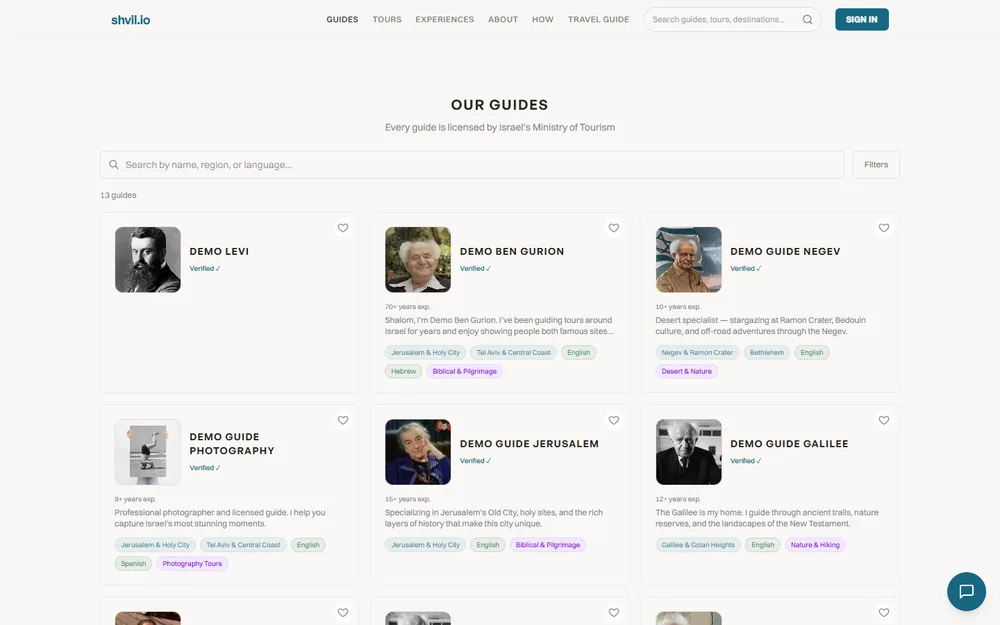Focus the search by name, region field
1000x625 pixels.
(472, 165)
